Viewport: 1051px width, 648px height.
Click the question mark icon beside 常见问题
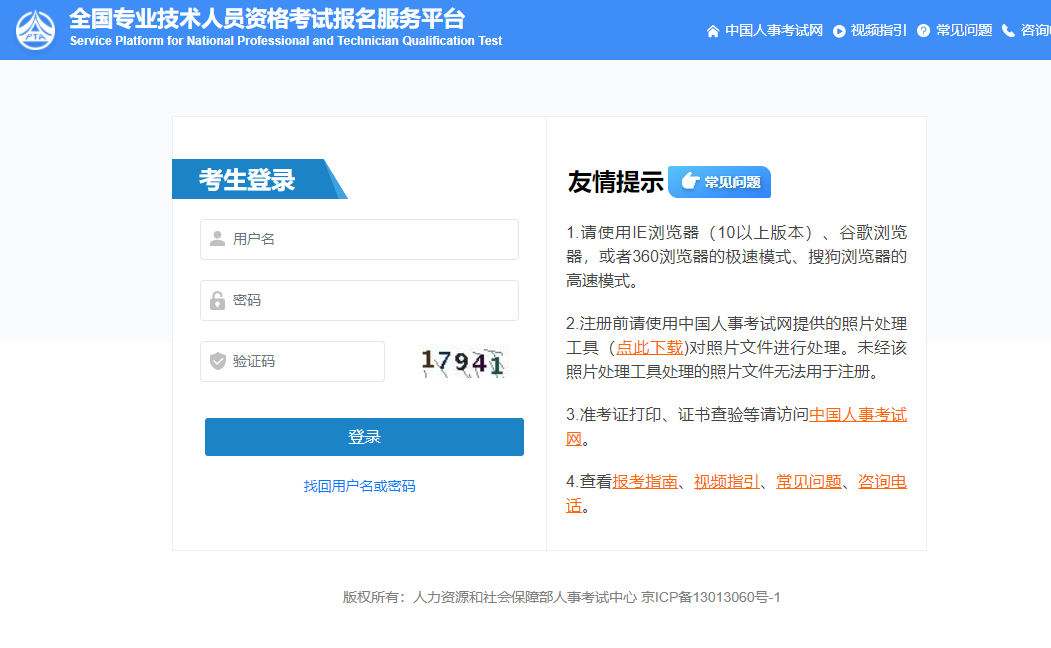pyautogui.click(x=923, y=31)
